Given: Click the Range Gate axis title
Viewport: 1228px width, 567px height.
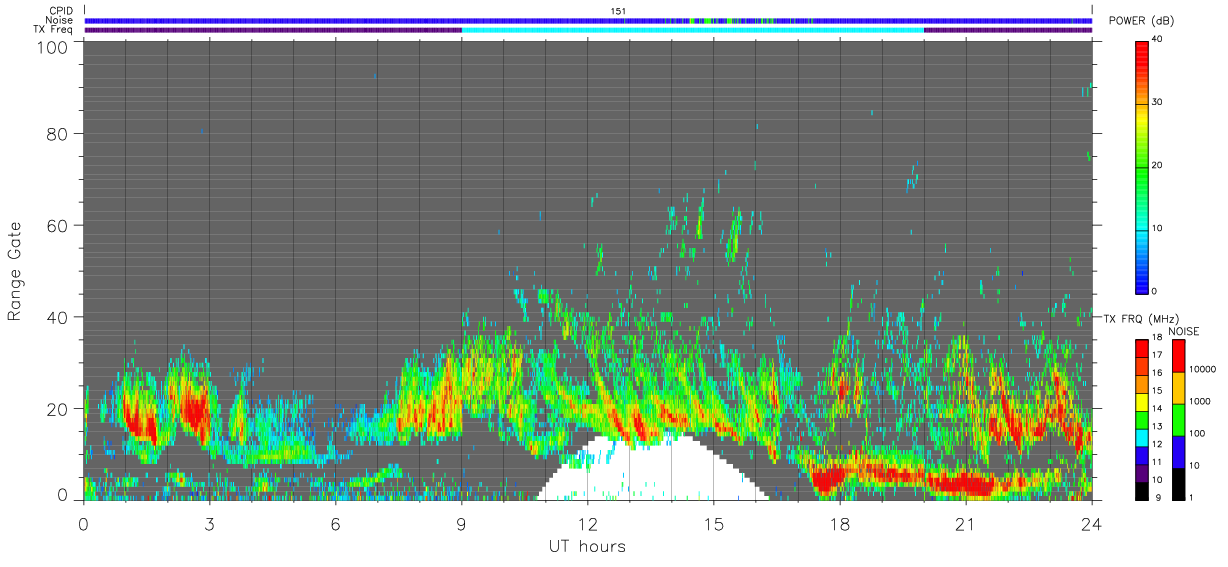Looking at the screenshot, I should pyautogui.click(x=15, y=272).
